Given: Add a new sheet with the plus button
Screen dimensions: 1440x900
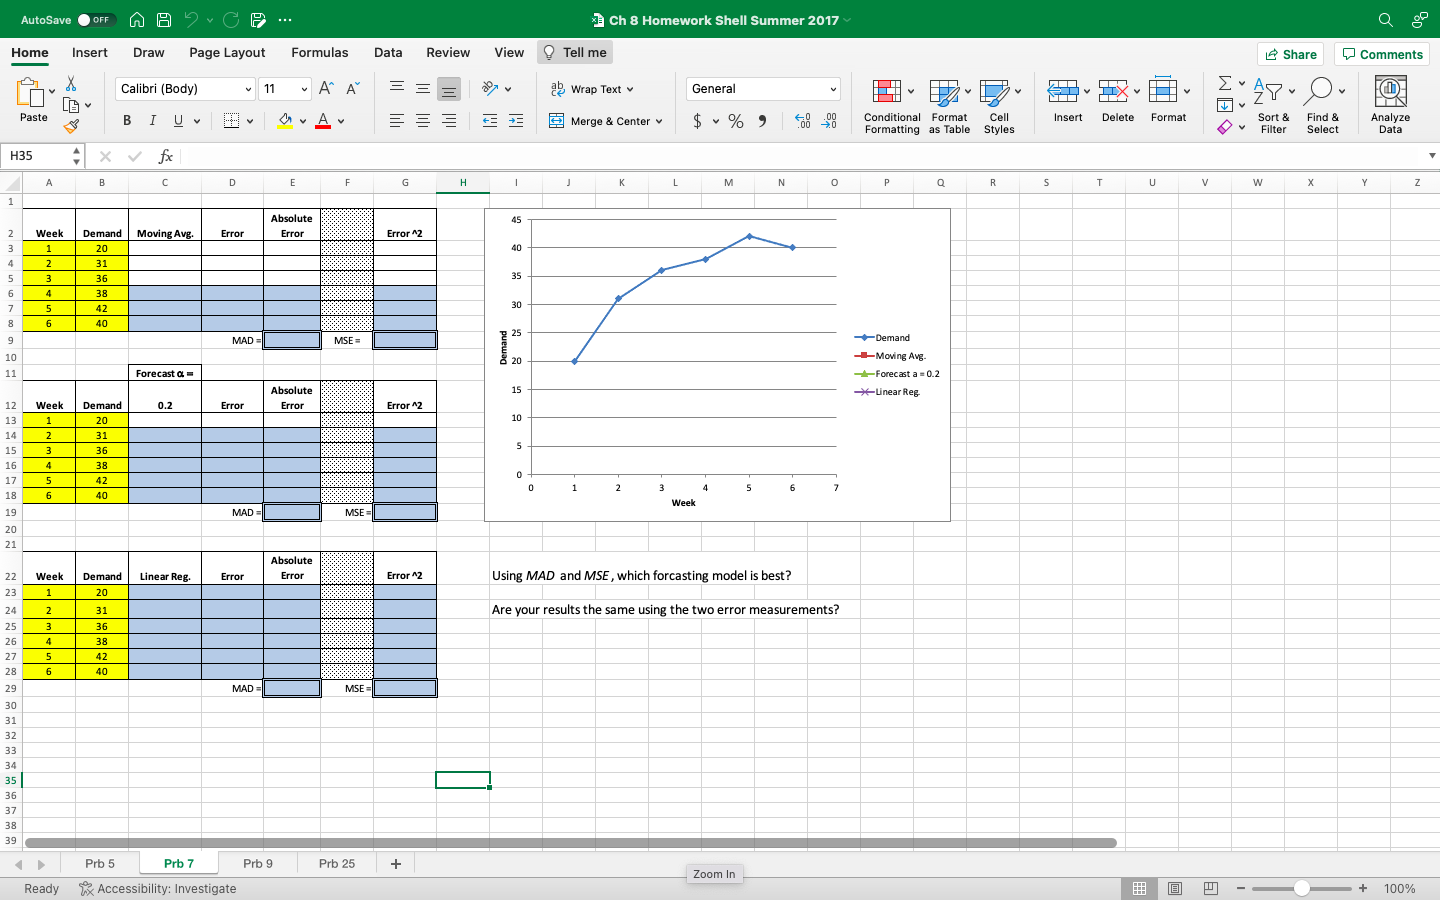Looking at the screenshot, I should point(394,863).
